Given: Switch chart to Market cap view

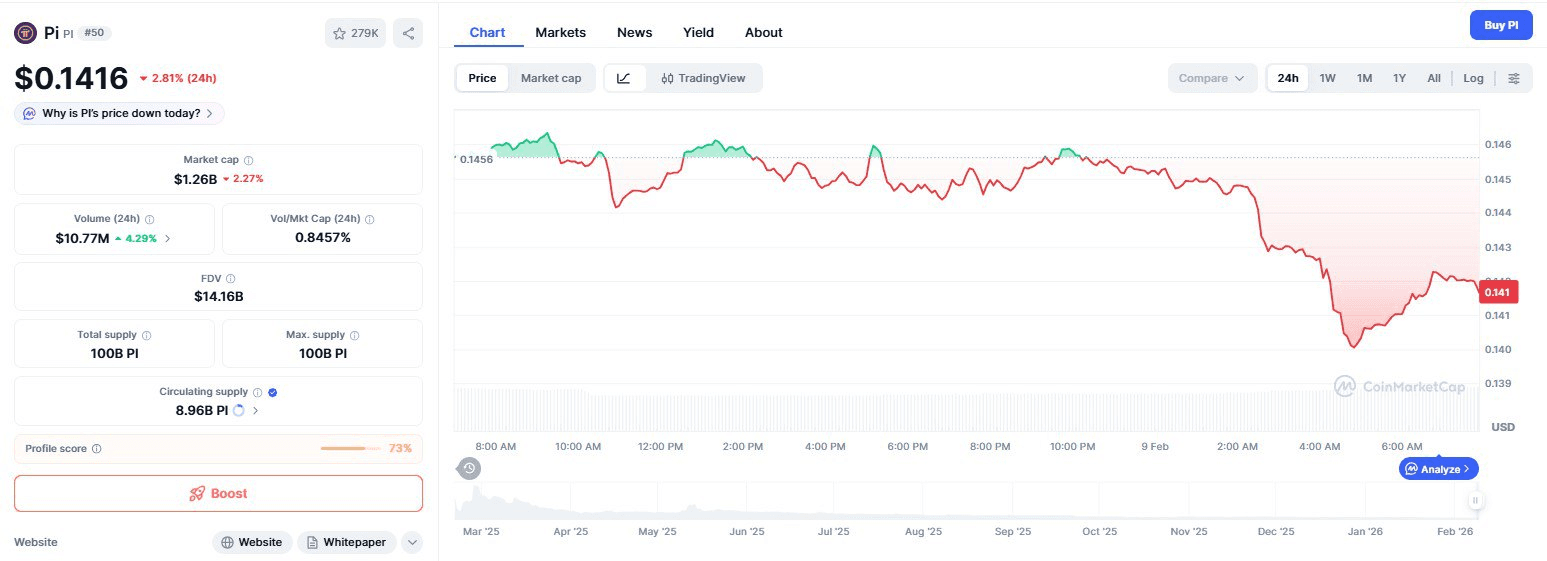Looking at the screenshot, I should pyautogui.click(x=550, y=78).
